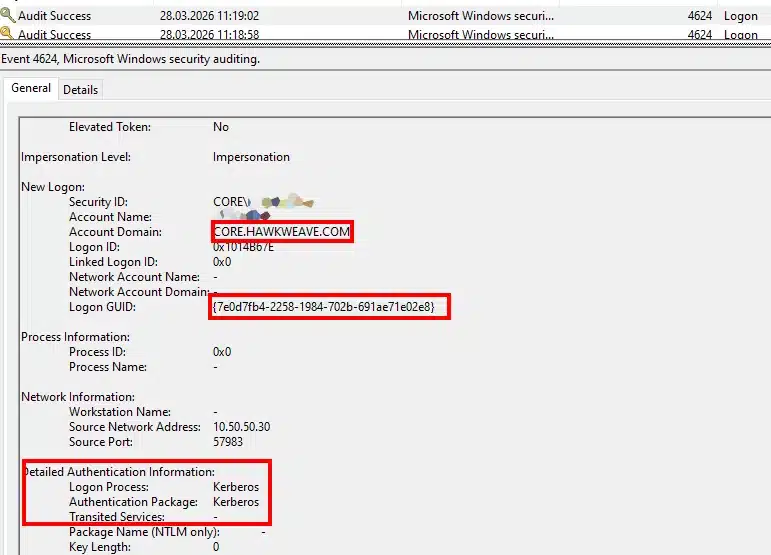
Task: Click the Key Length value 0
Action: [x=216, y=547]
